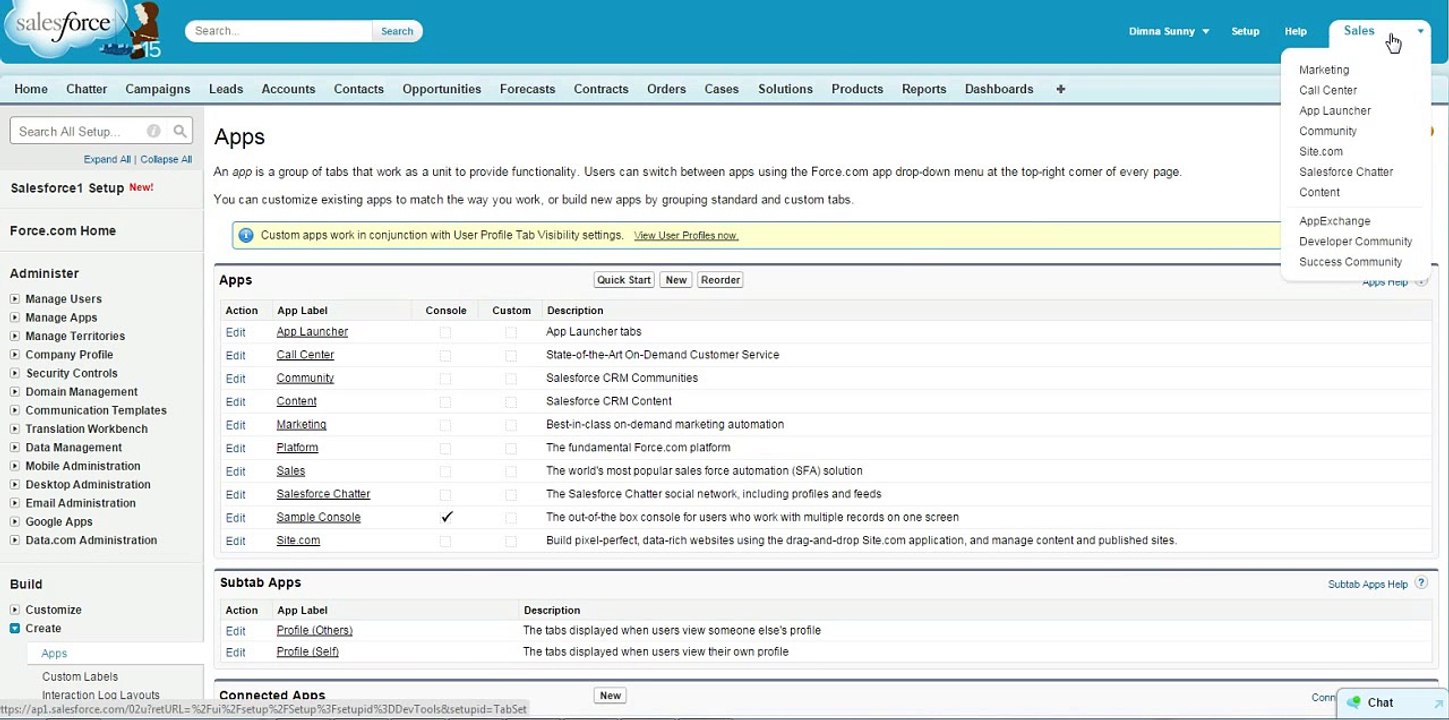The width and height of the screenshot is (1449, 720).
Task: Toggle Custom checkbox for Content row
Action: pyautogui.click(x=511, y=402)
